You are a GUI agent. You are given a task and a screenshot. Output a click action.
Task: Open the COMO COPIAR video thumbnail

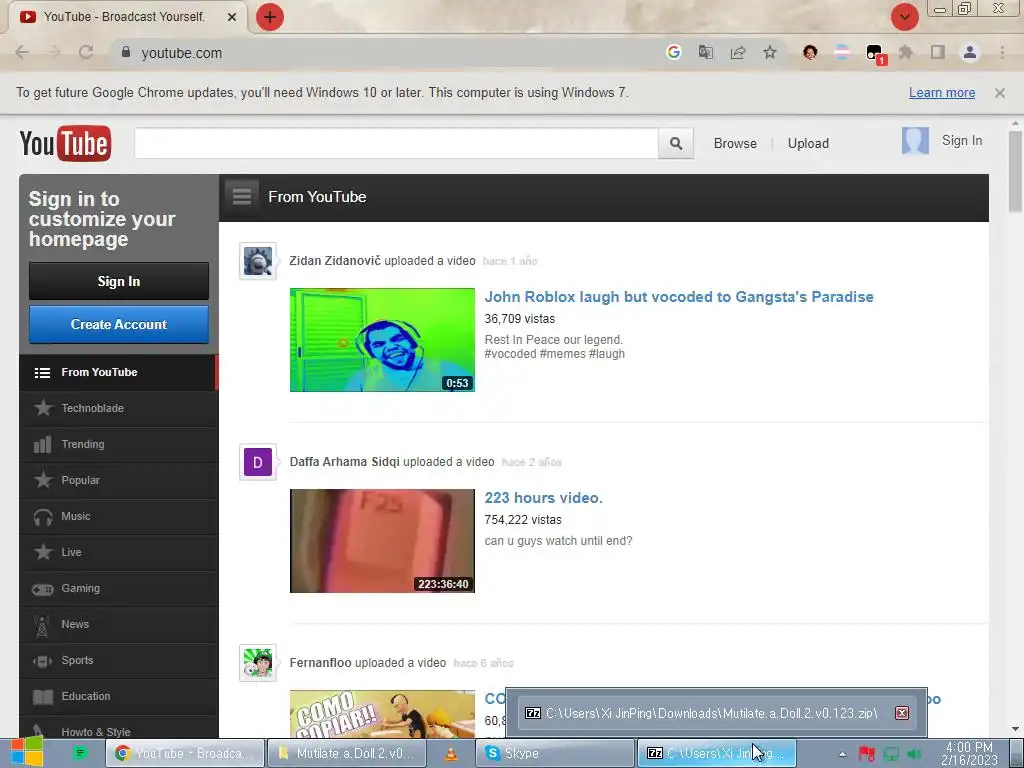pos(382,714)
